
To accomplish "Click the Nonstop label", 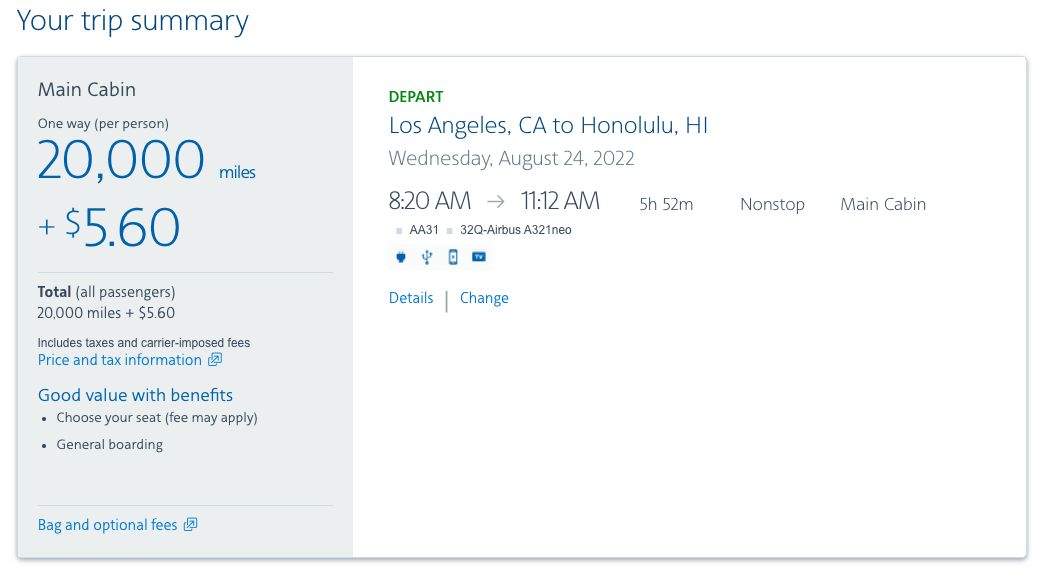I will 772,204.
